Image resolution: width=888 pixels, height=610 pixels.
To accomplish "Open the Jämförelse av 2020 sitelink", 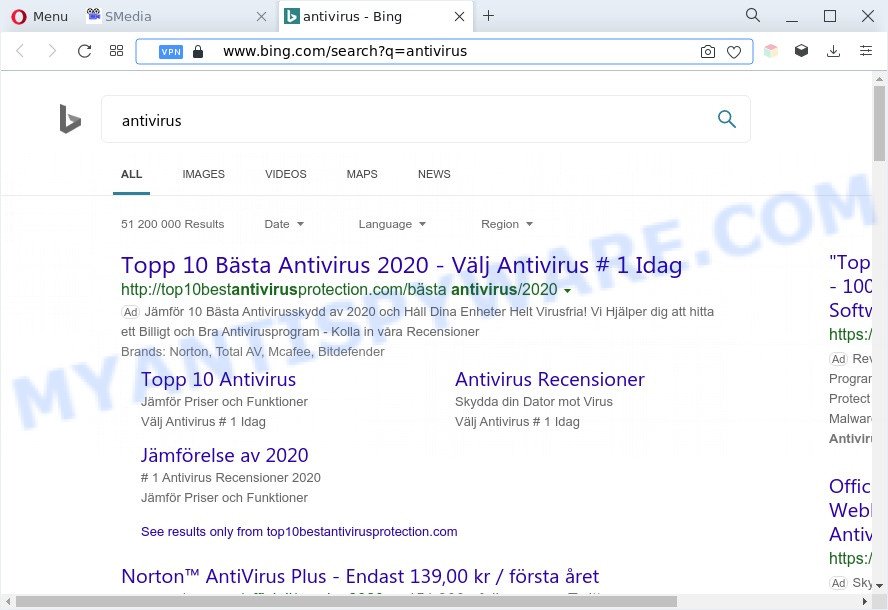I will click(x=225, y=455).
